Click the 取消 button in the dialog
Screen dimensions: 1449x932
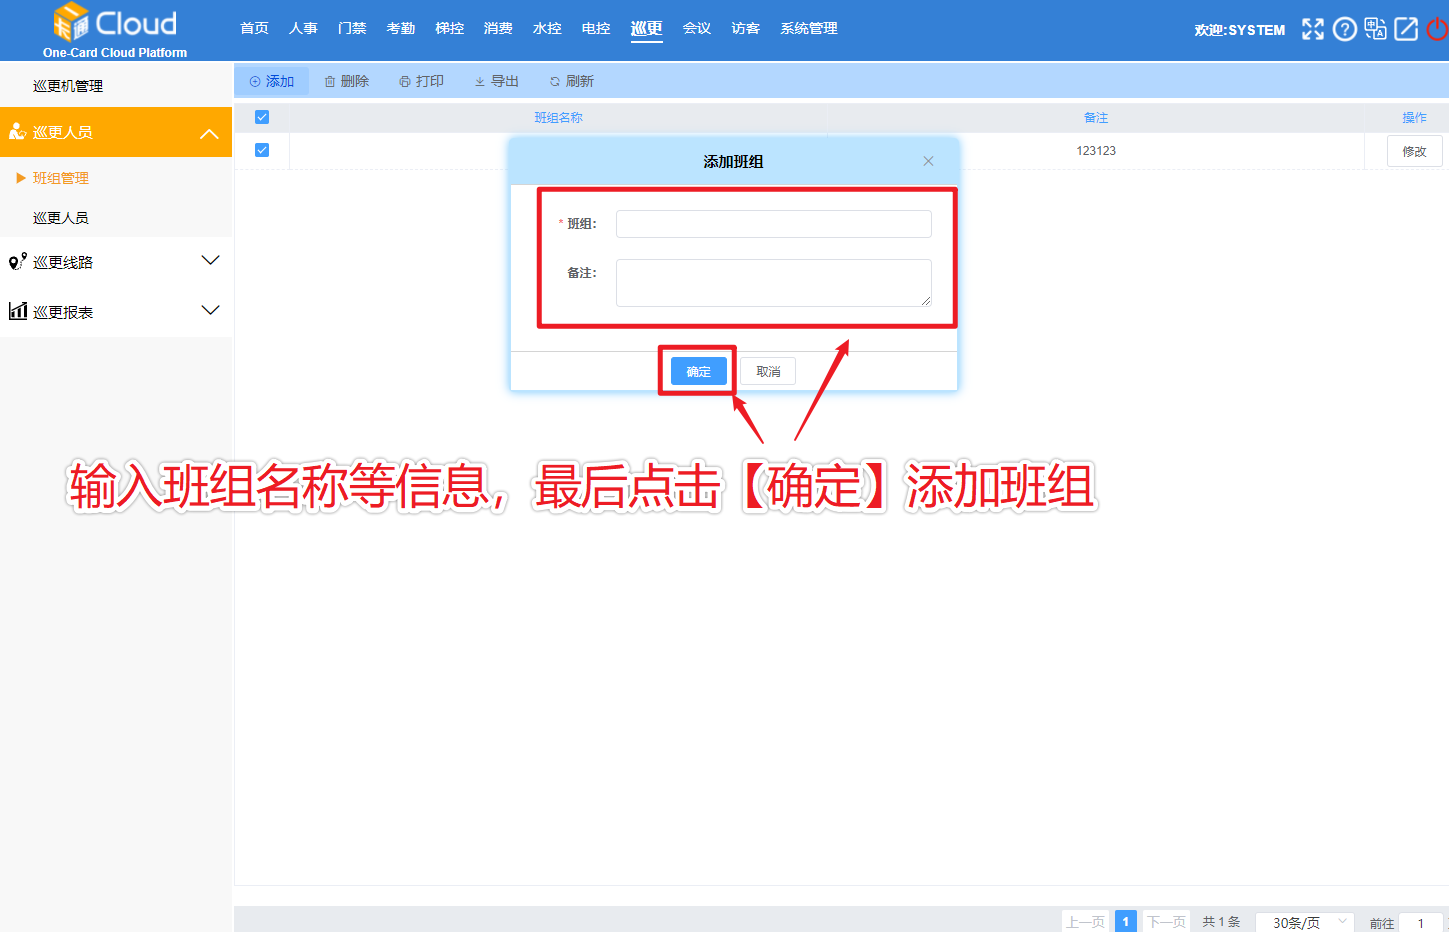tap(768, 371)
